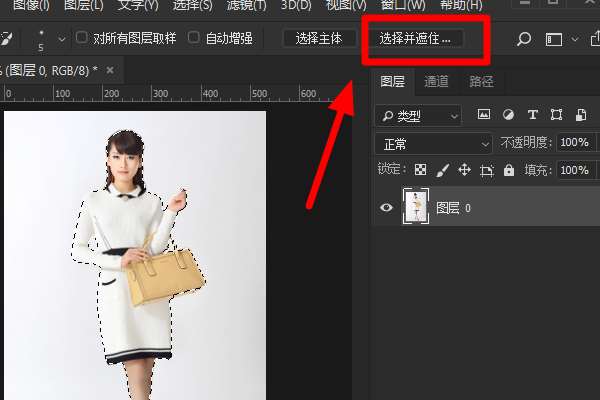Lock image pixels brush icon
600x400 pixels.
click(x=442, y=170)
